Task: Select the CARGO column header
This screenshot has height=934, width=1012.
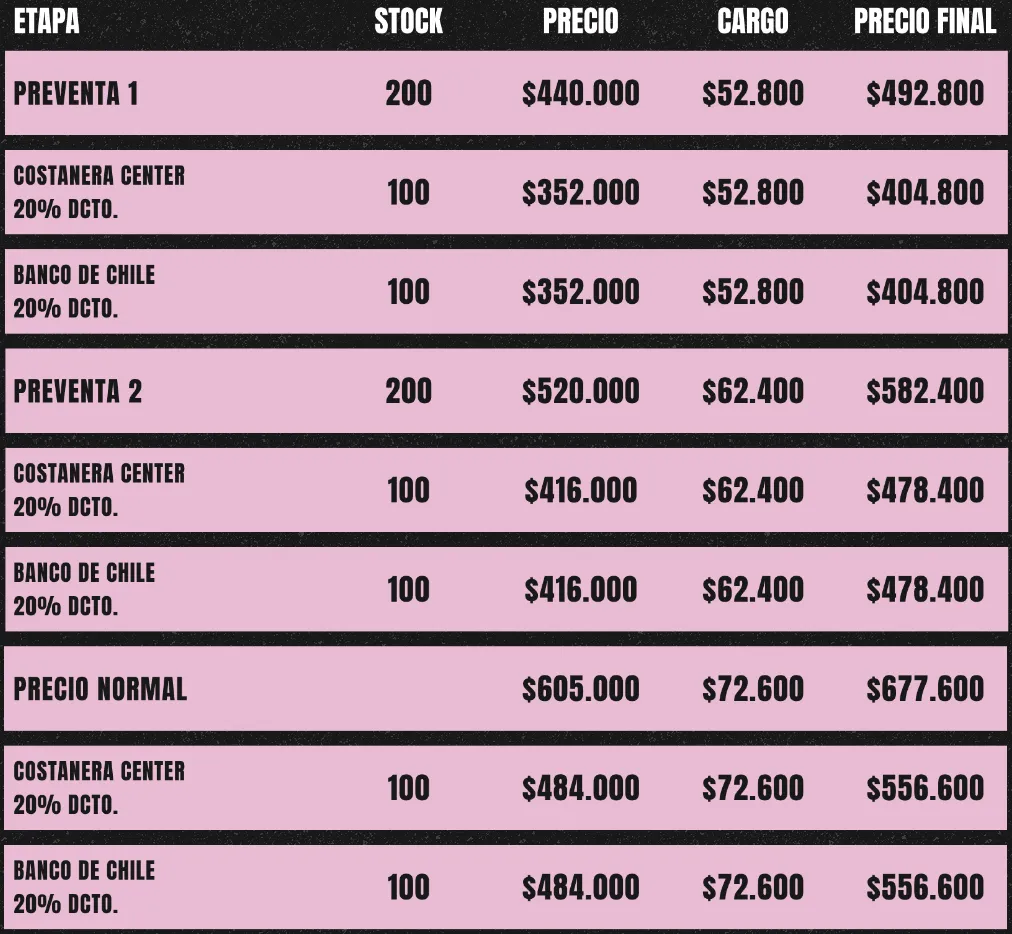Action: coord(752,21)
